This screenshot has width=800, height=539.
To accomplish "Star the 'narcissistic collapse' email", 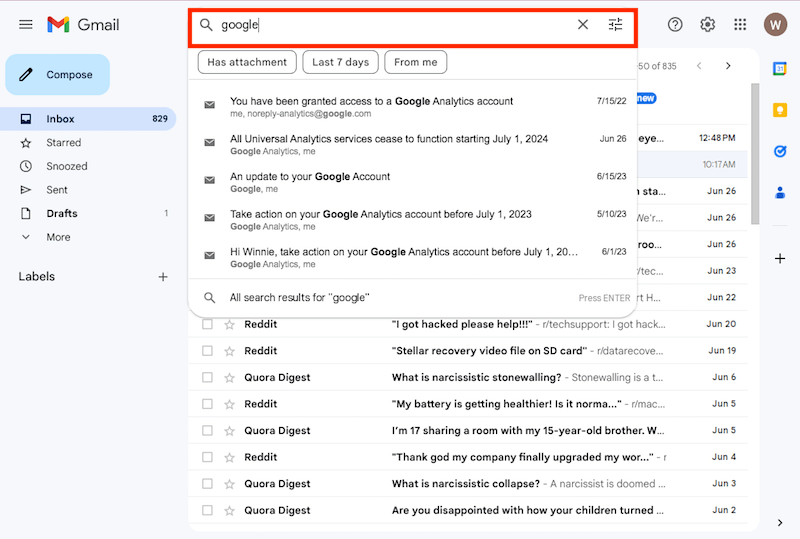I will [230, 483].
